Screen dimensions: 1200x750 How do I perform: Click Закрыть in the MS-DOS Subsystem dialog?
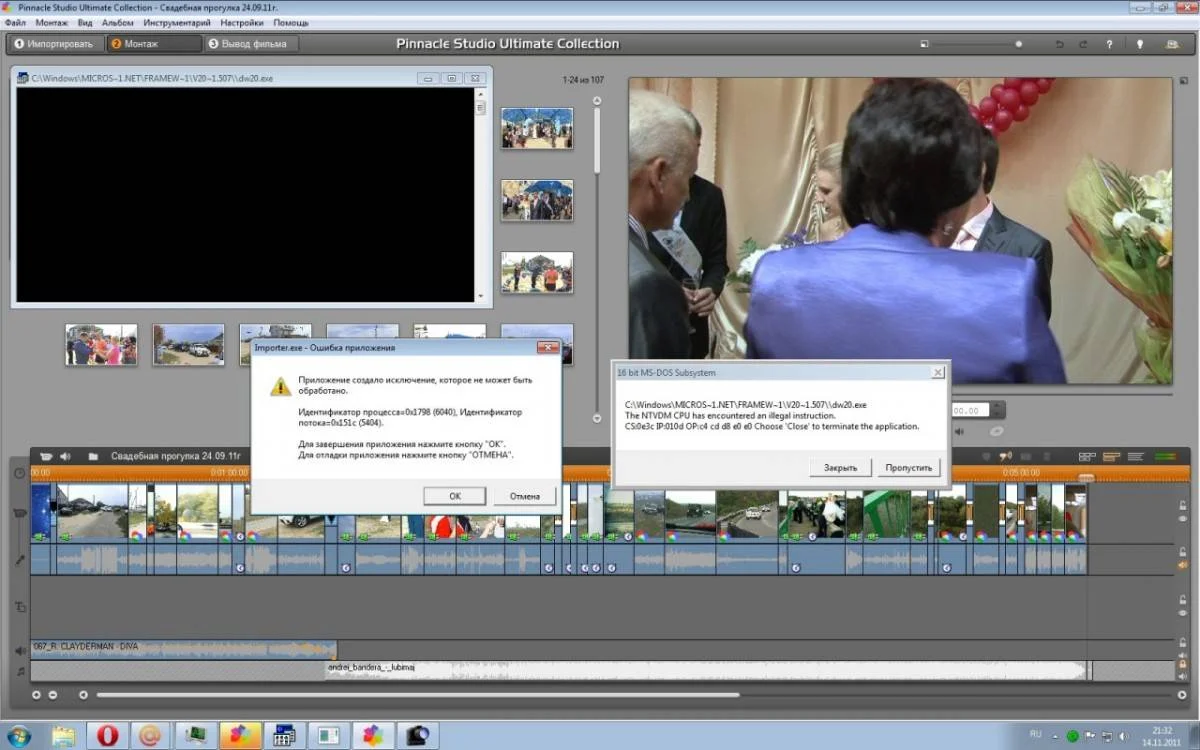840,467
